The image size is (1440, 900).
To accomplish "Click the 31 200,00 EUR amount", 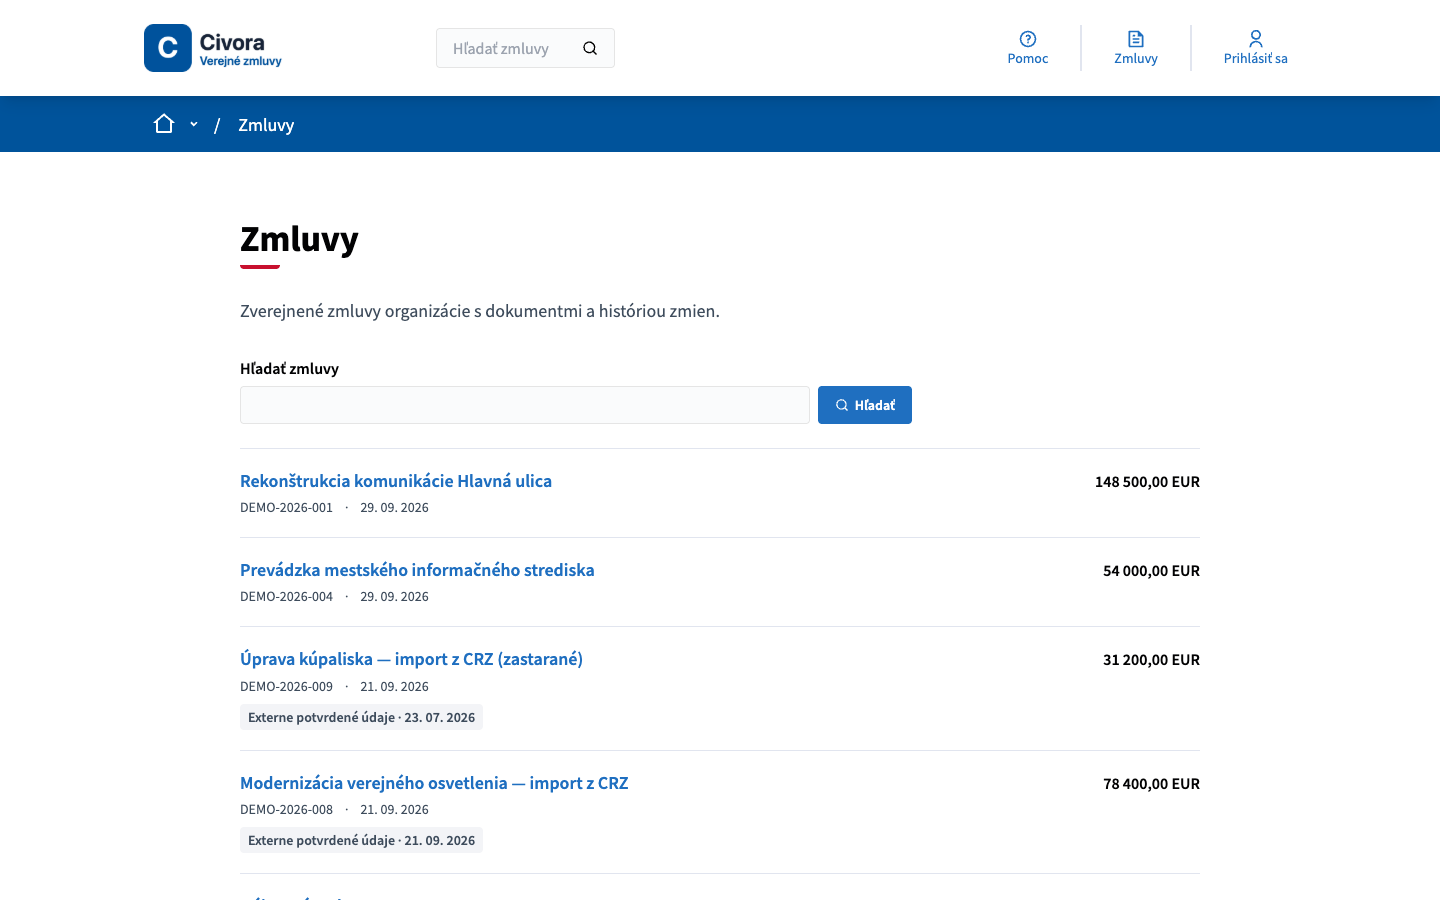I will [x=1151, y=660].
